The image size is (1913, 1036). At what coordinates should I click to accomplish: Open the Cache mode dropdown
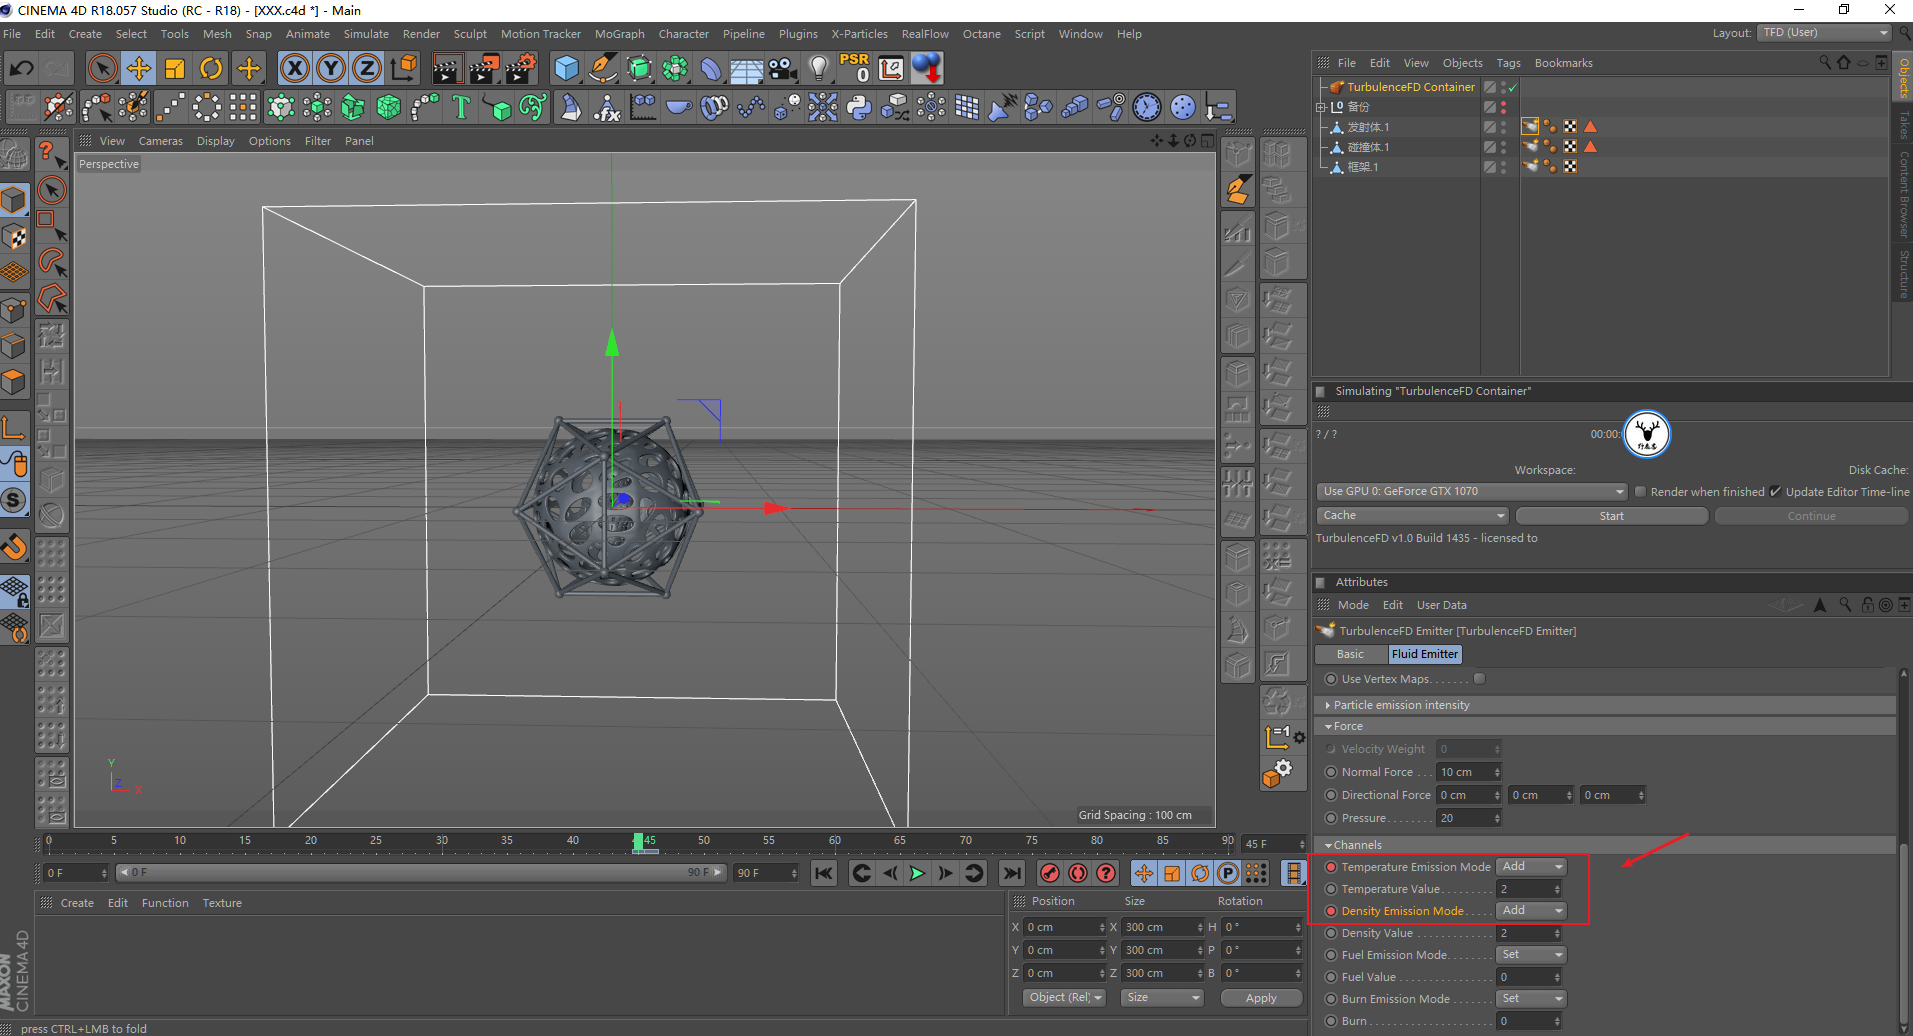coord(1412,516)
